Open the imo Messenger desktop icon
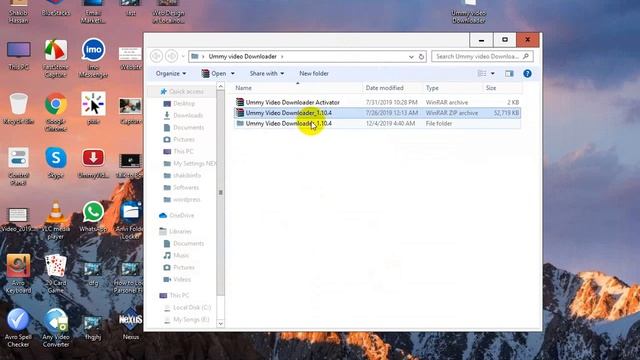Screen dimensions: 640x360 tap(93, 57)
